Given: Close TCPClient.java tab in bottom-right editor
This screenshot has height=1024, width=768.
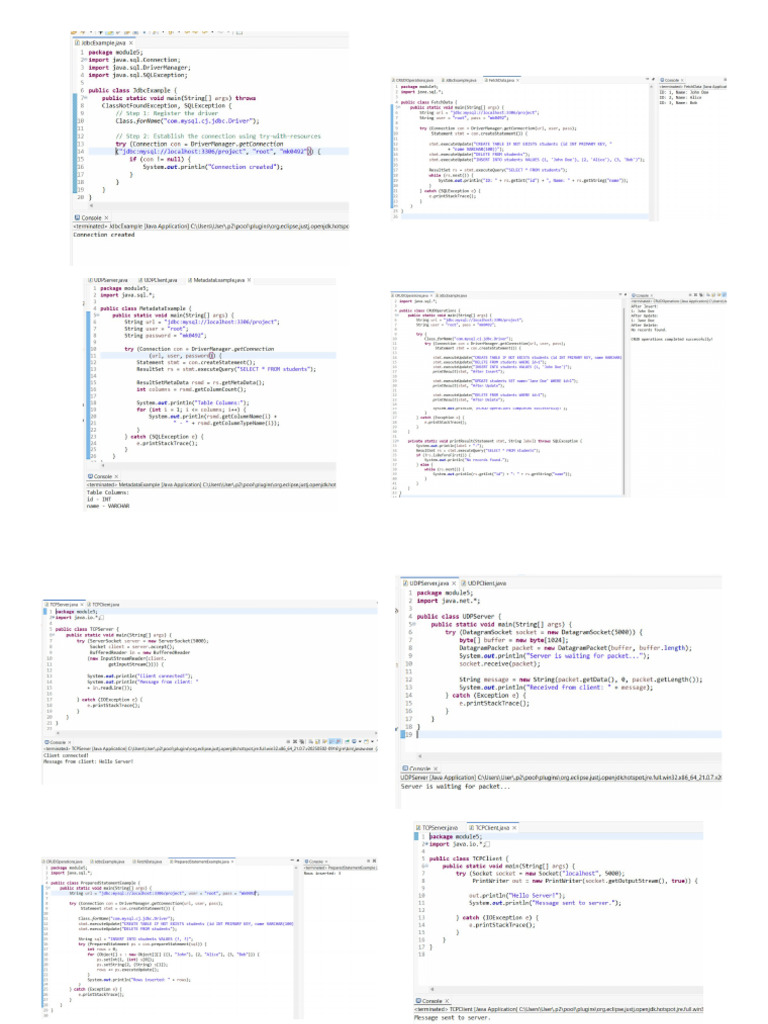Looking at the screenshot, I should [x=514, y=828].
